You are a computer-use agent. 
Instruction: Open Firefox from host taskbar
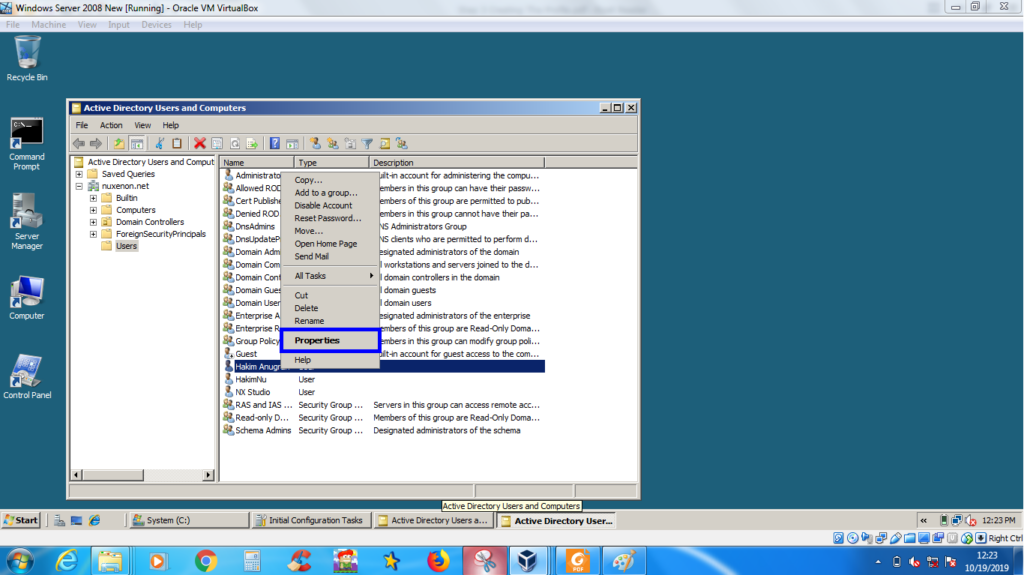pyautogui.click(x=438, y=561)
